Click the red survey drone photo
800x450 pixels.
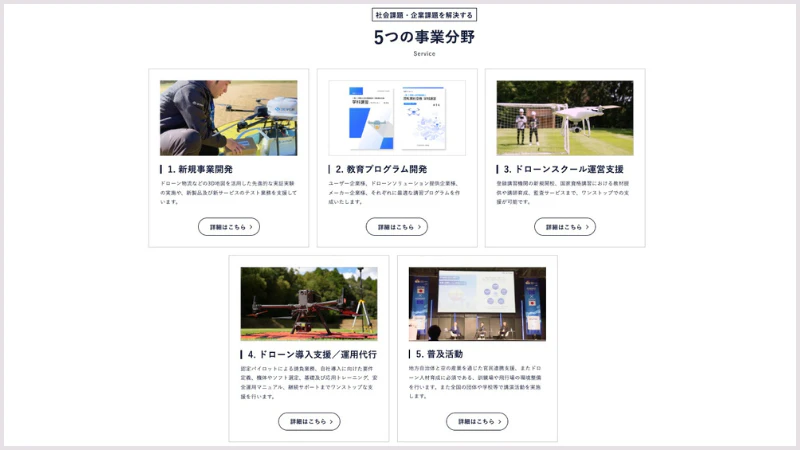309,304
